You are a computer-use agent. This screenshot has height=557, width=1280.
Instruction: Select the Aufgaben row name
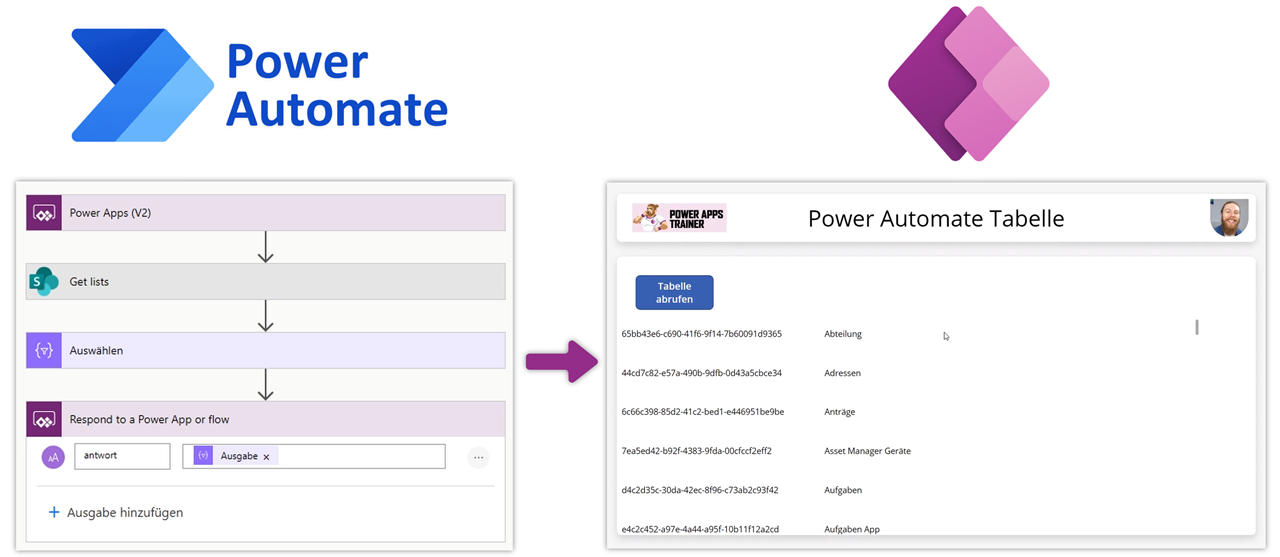click(843, 490)
